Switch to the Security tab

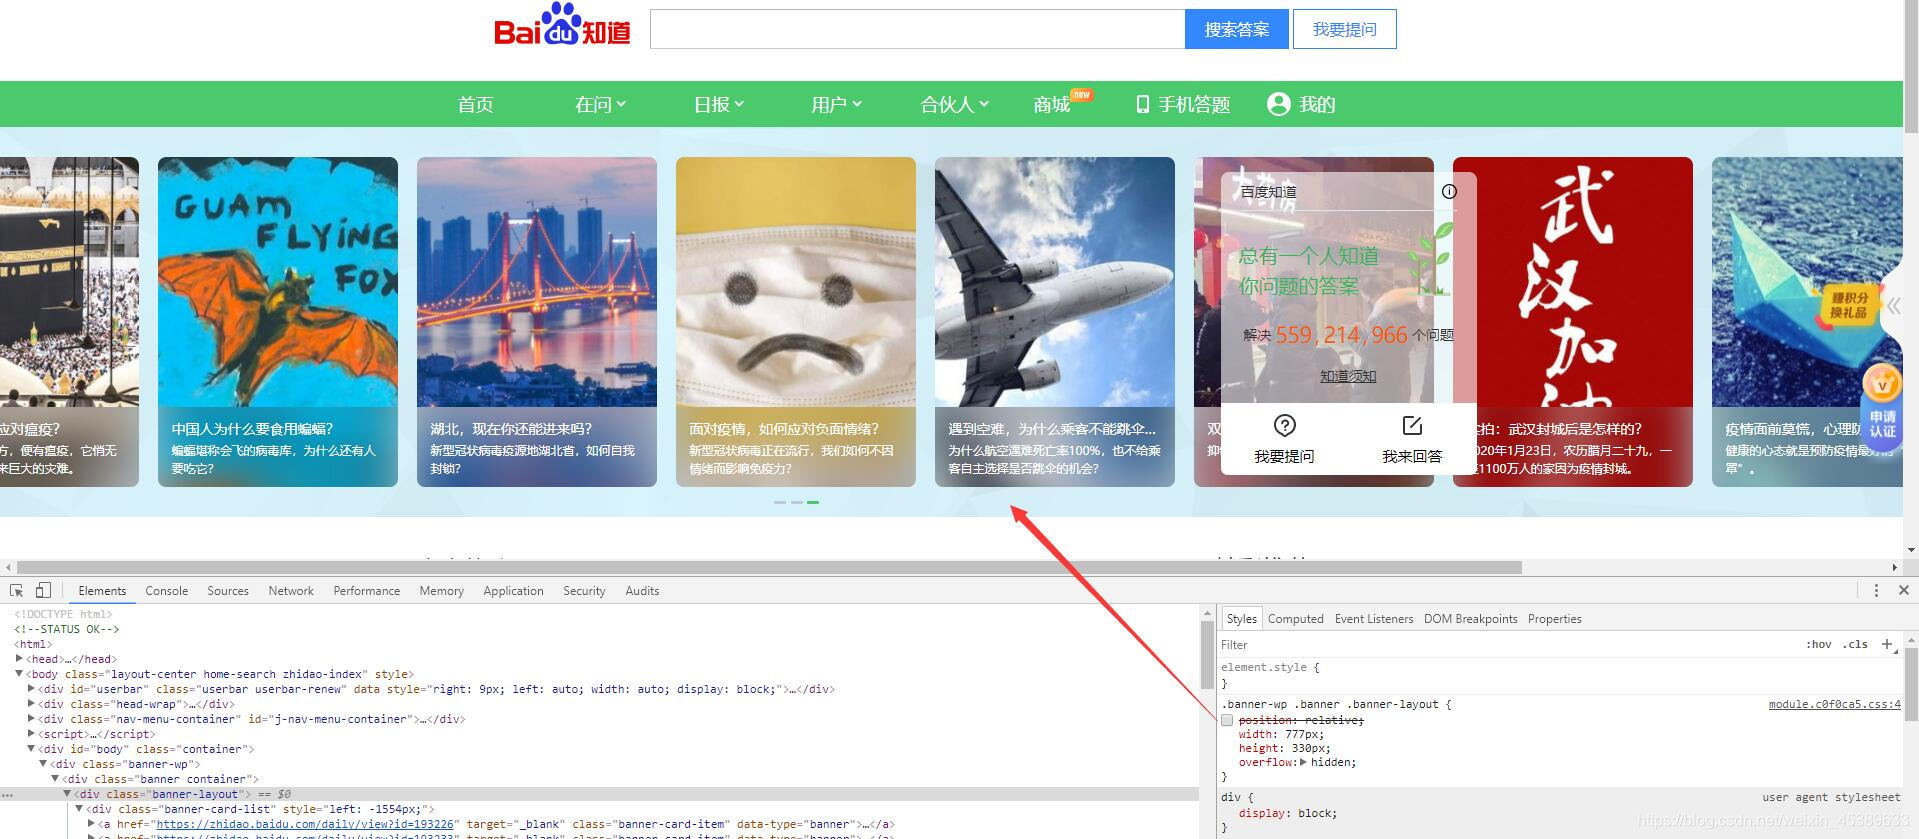point(584,591)
